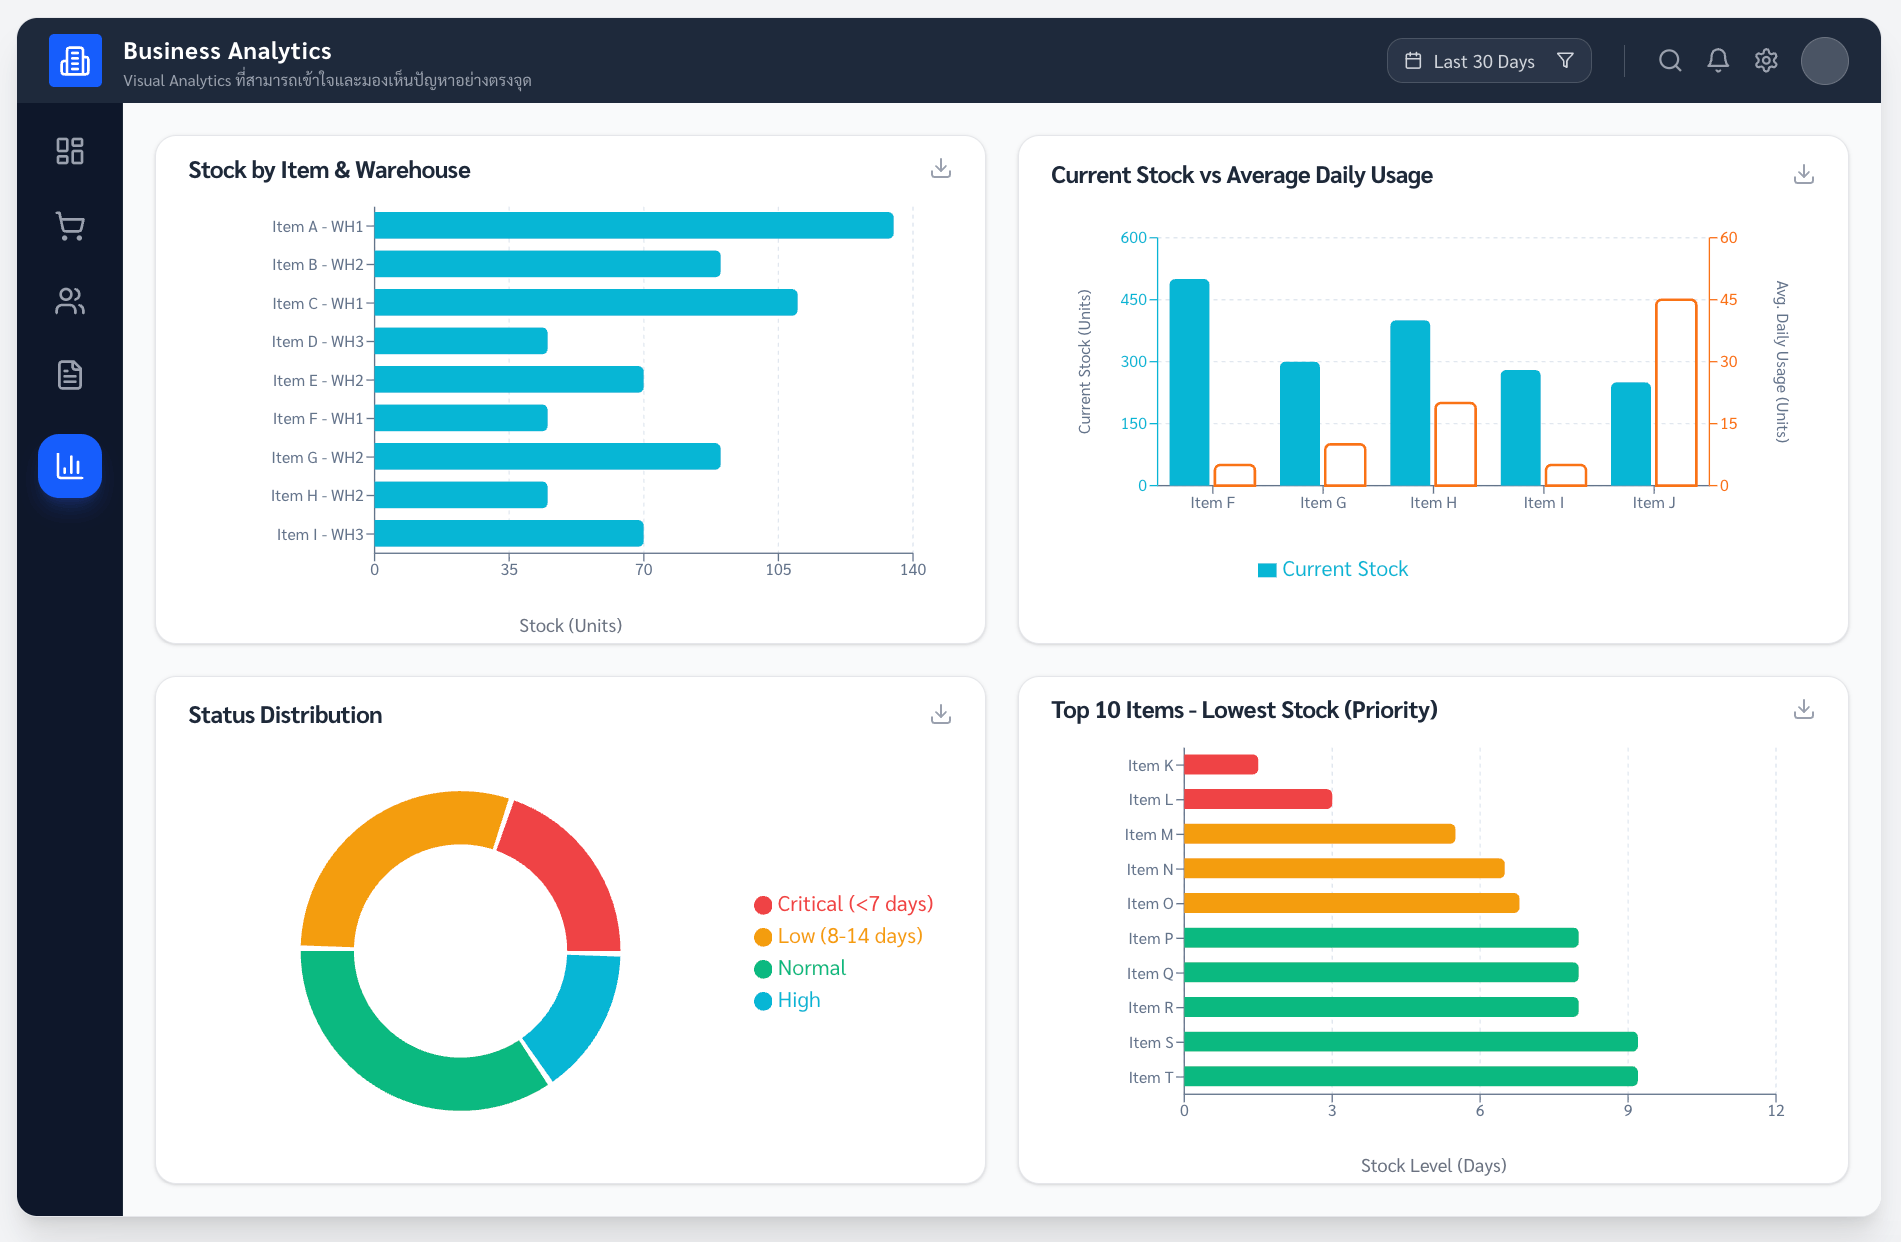Open search using the magnifier icon
The image size is (1901, 1242).
click(1670, 60)
